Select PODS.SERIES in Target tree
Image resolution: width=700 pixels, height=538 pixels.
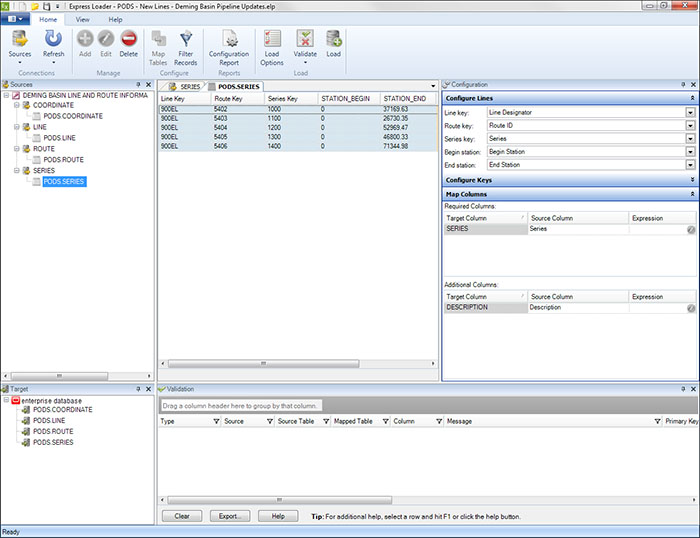[x=53, y=442]
